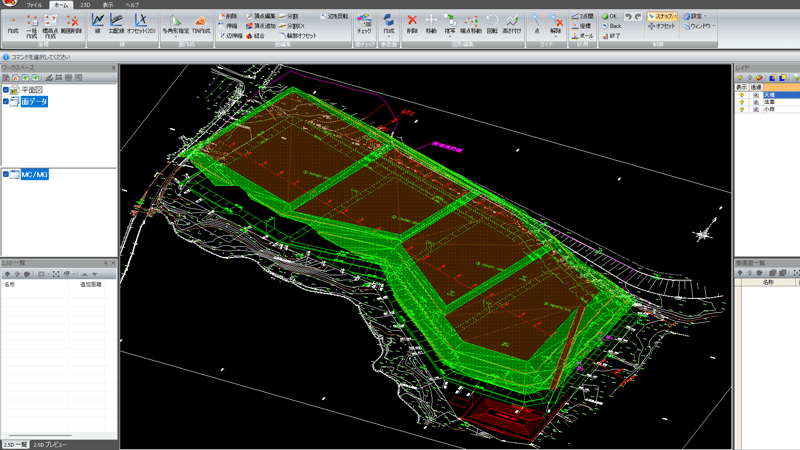
Task: Toggle the 透過 checkbox of 天端 layer
Action: (x=756, y=95)
